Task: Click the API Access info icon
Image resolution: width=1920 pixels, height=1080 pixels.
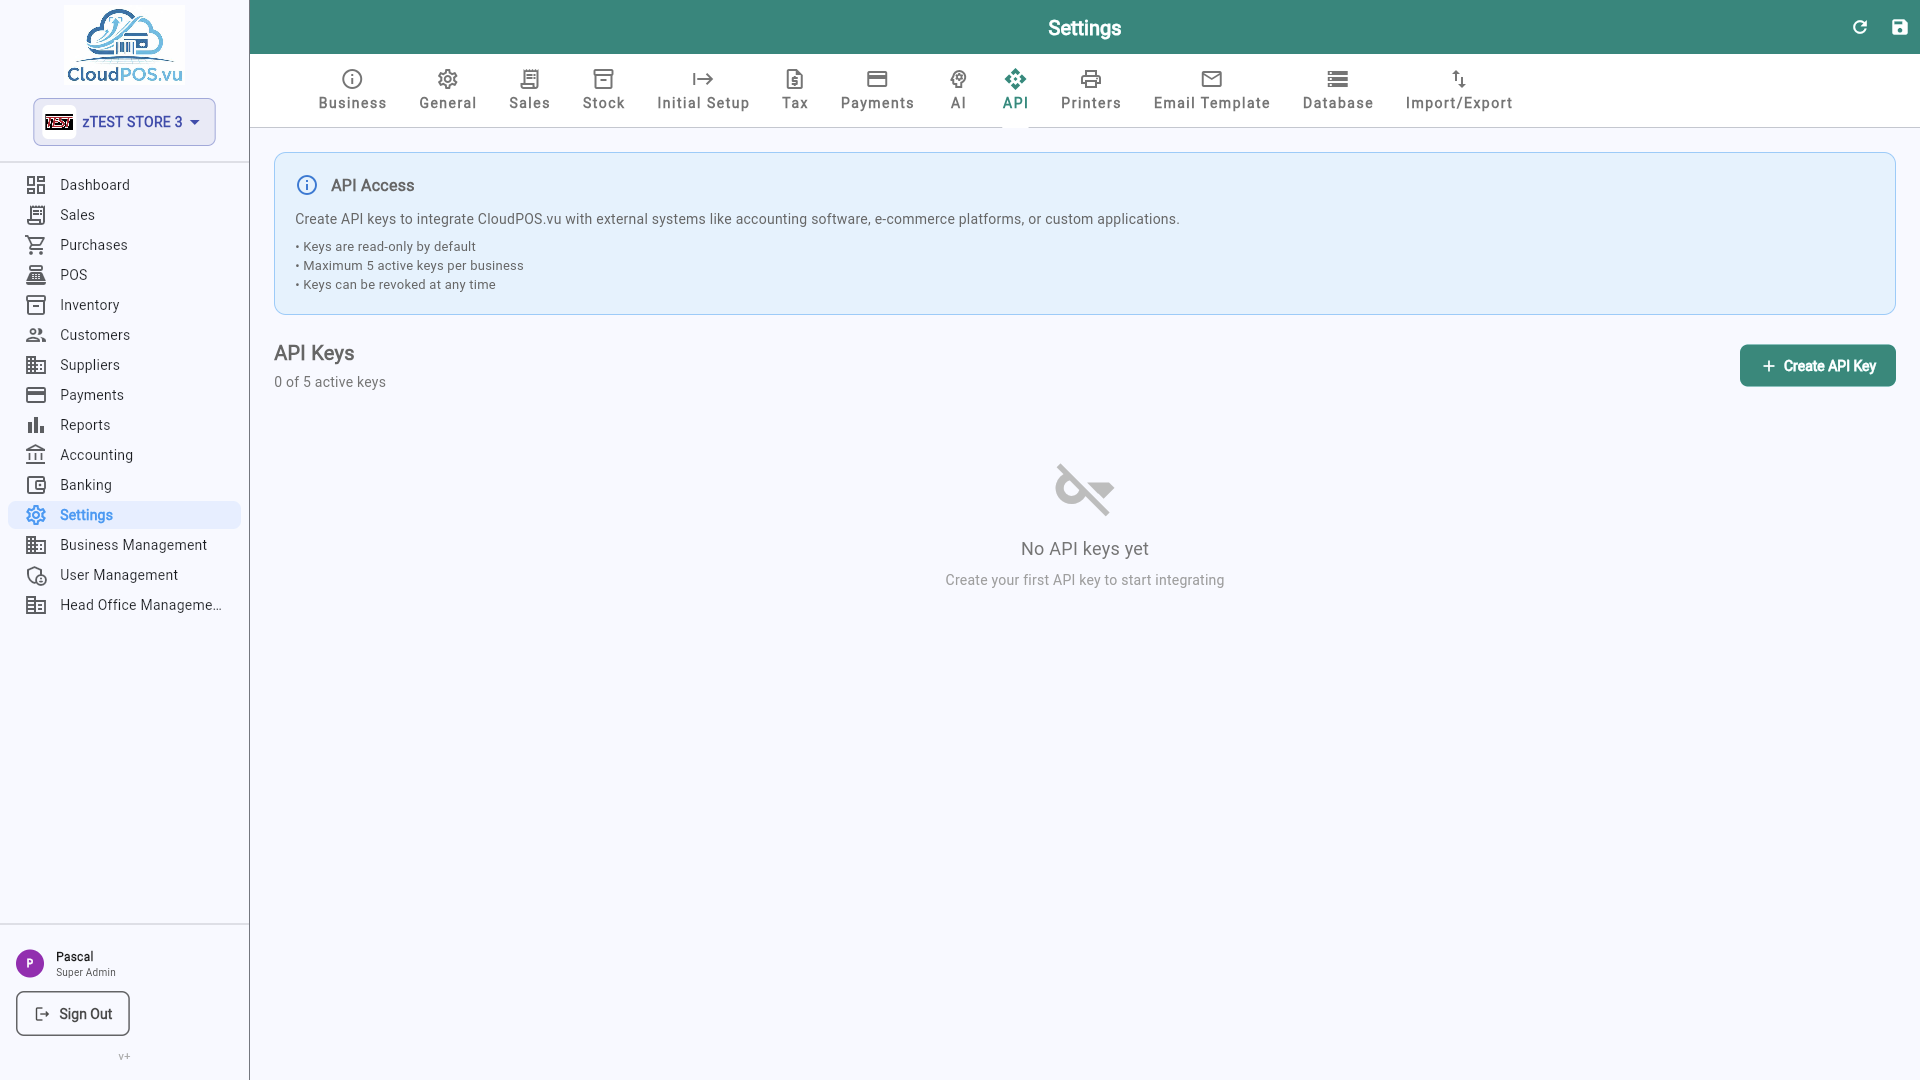Action: click(307, 185)
